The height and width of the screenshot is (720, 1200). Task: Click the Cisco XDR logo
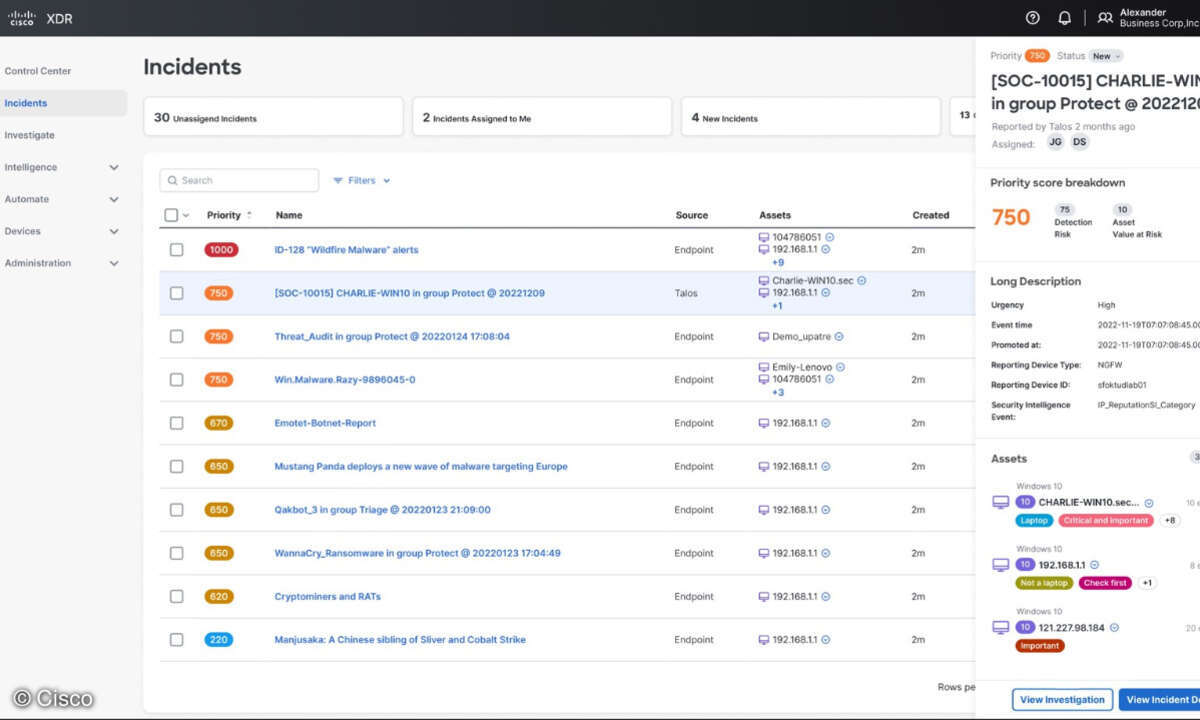pyautogui.click(x=41, y=18)
